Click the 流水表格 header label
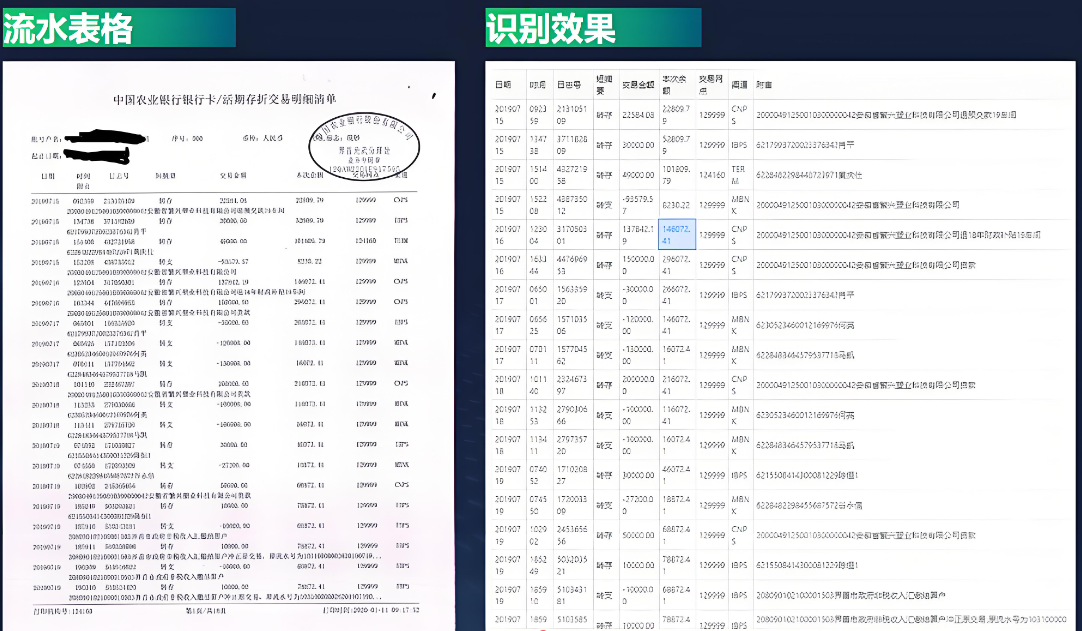1082x631 pixels. [x=68, y=29]
